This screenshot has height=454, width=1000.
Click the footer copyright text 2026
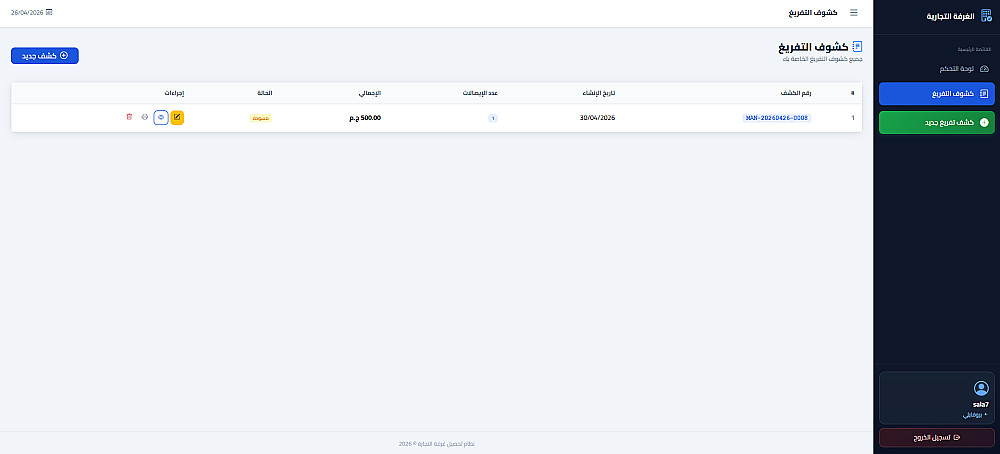click(x=436, y=444)
